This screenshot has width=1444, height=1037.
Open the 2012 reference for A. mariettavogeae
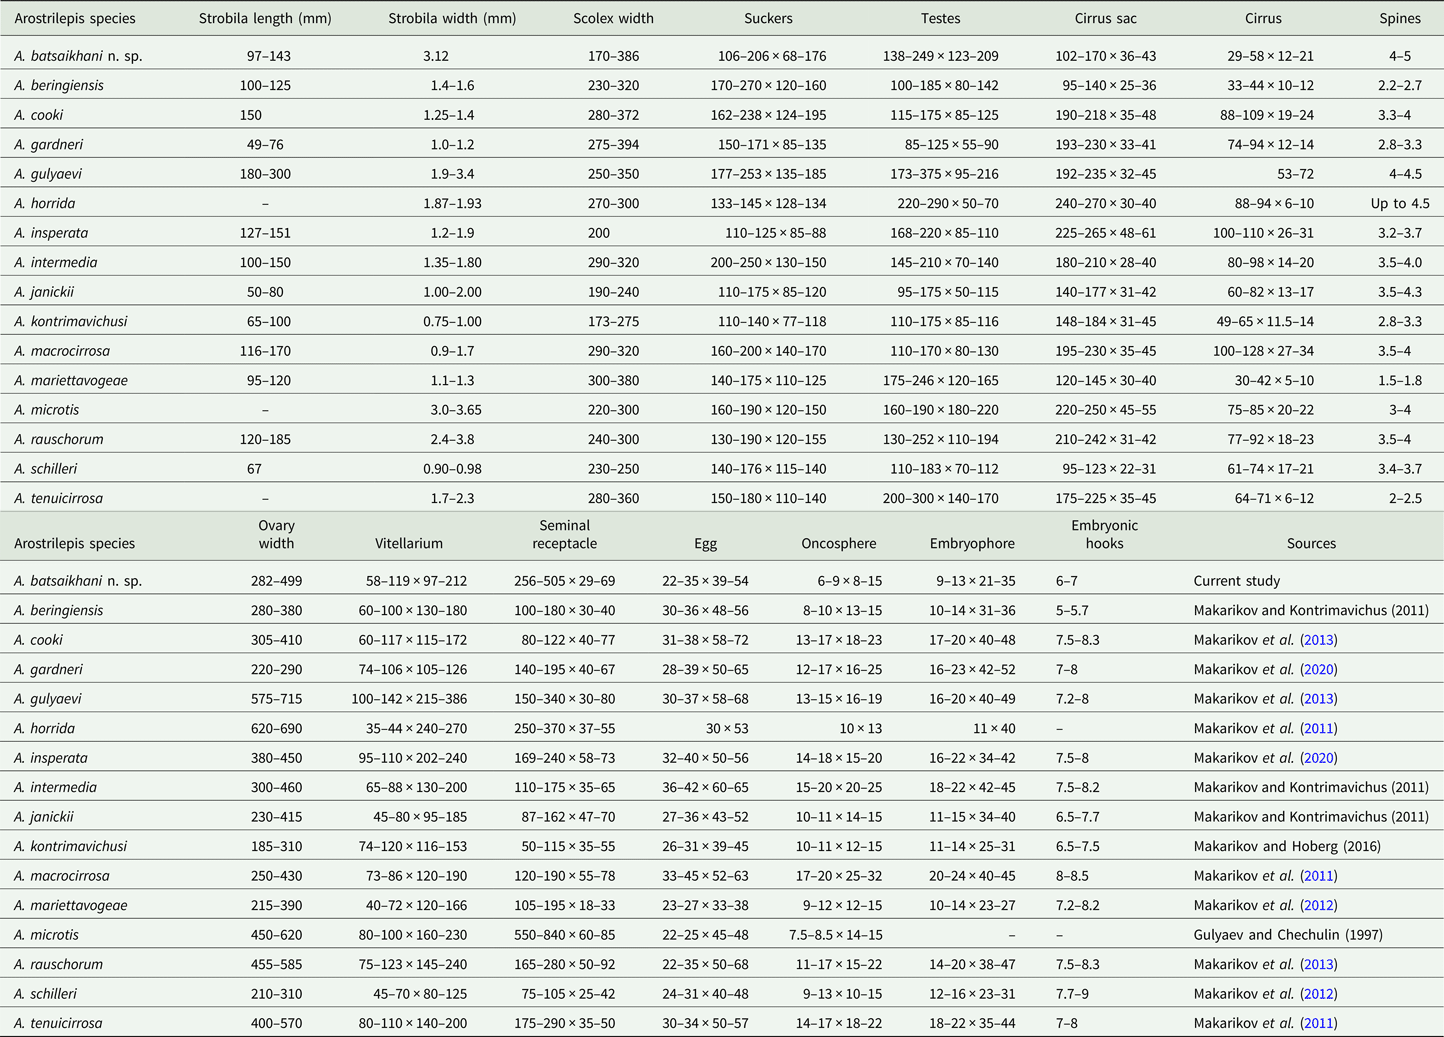pos(1318,905)
